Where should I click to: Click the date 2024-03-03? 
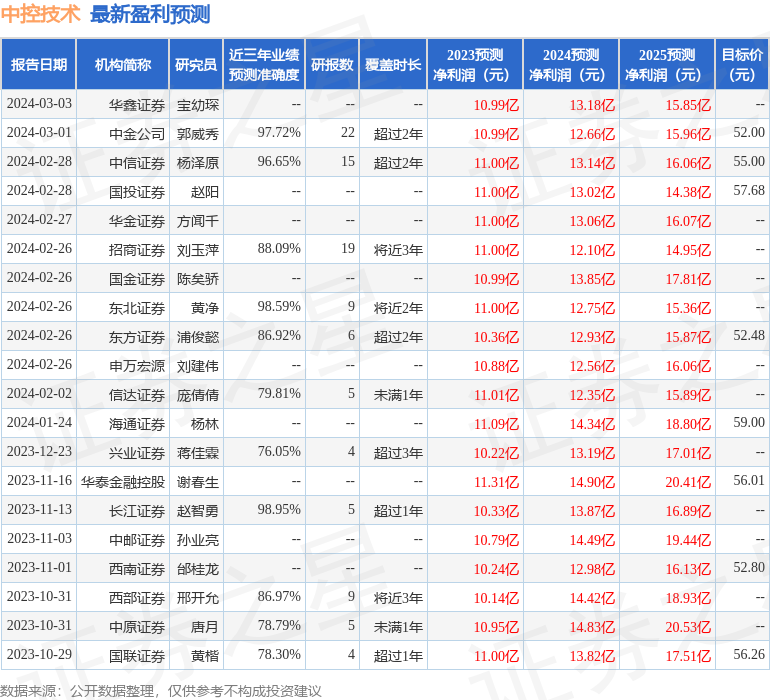pyautogui.click(x=39, y=104)
